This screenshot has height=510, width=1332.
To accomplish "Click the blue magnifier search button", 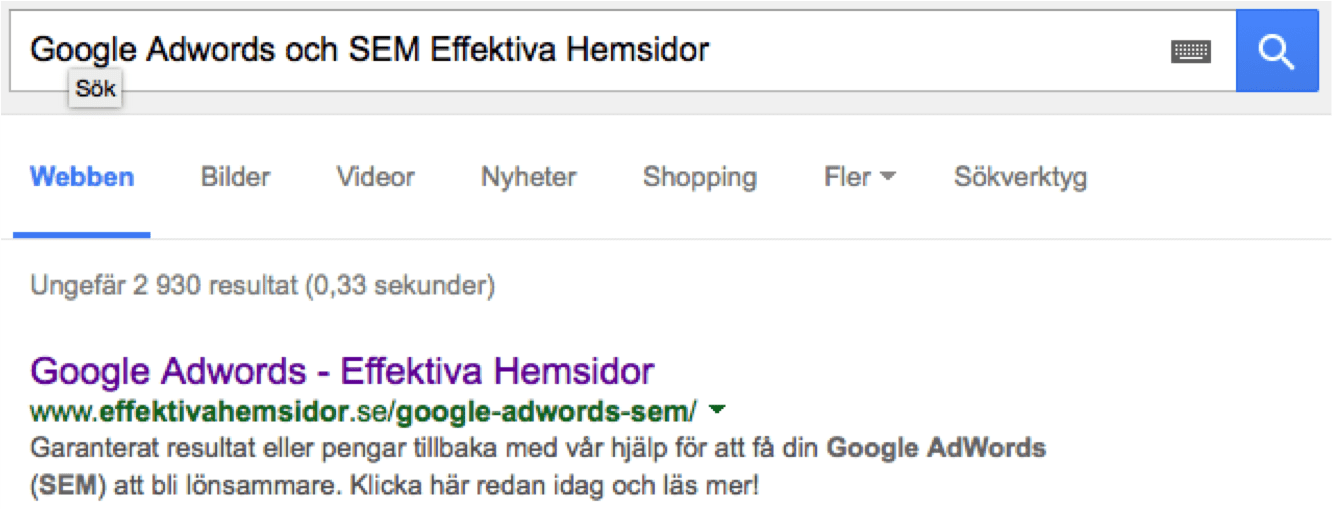I will tap(1277, 51).
